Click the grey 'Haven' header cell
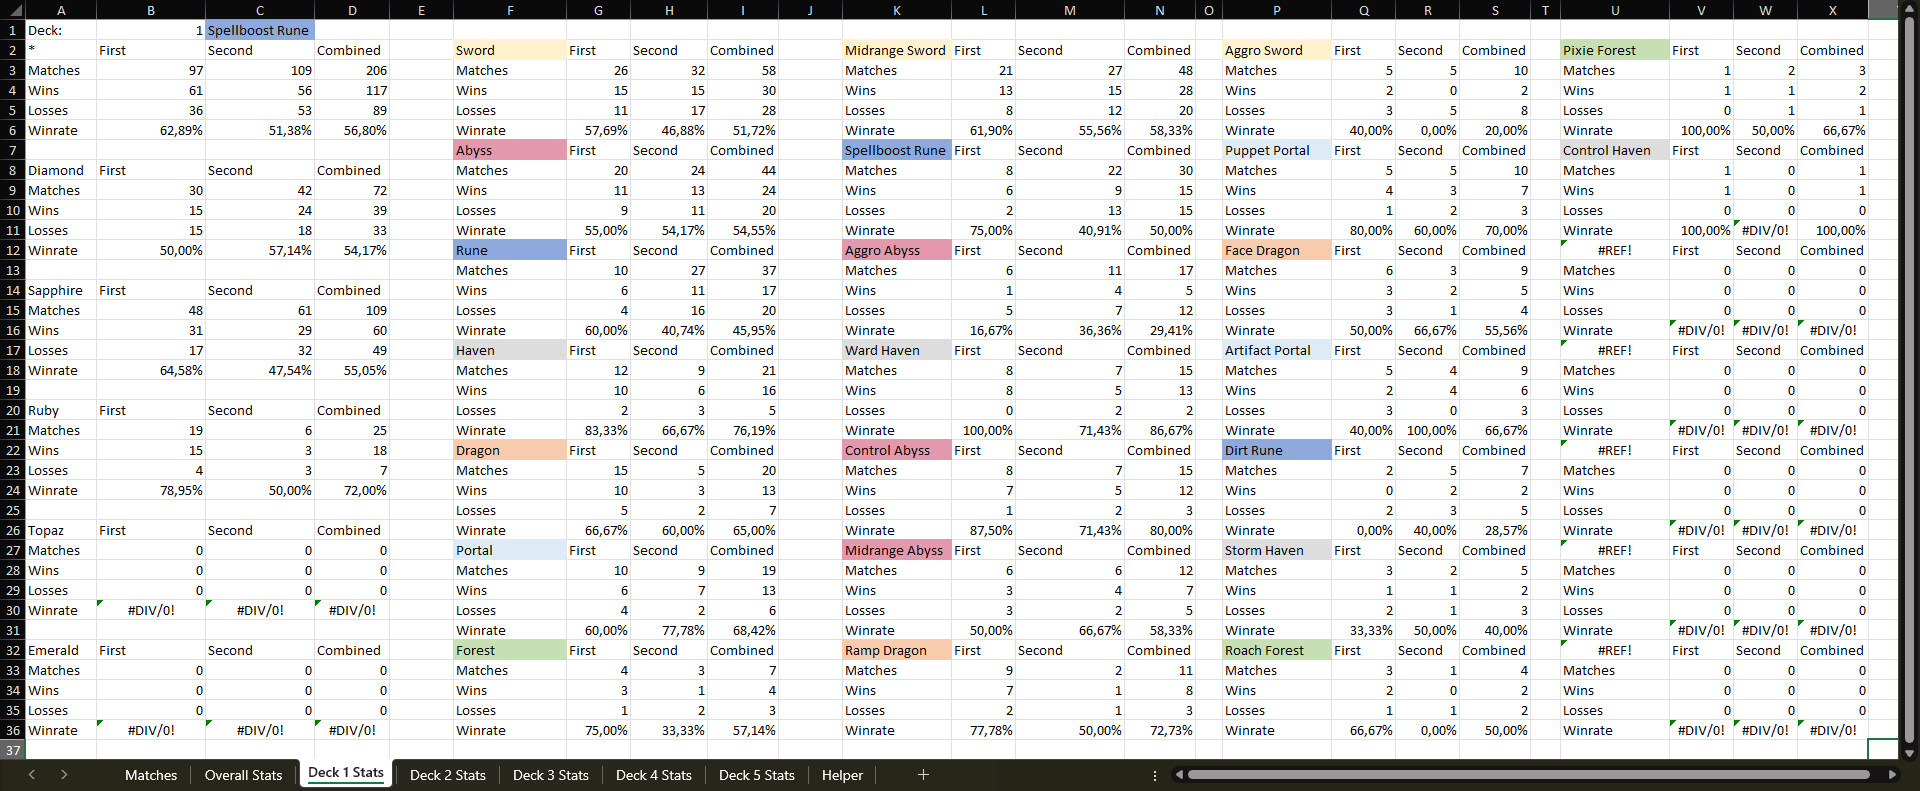1920x791 pixels. click(510, 350)
